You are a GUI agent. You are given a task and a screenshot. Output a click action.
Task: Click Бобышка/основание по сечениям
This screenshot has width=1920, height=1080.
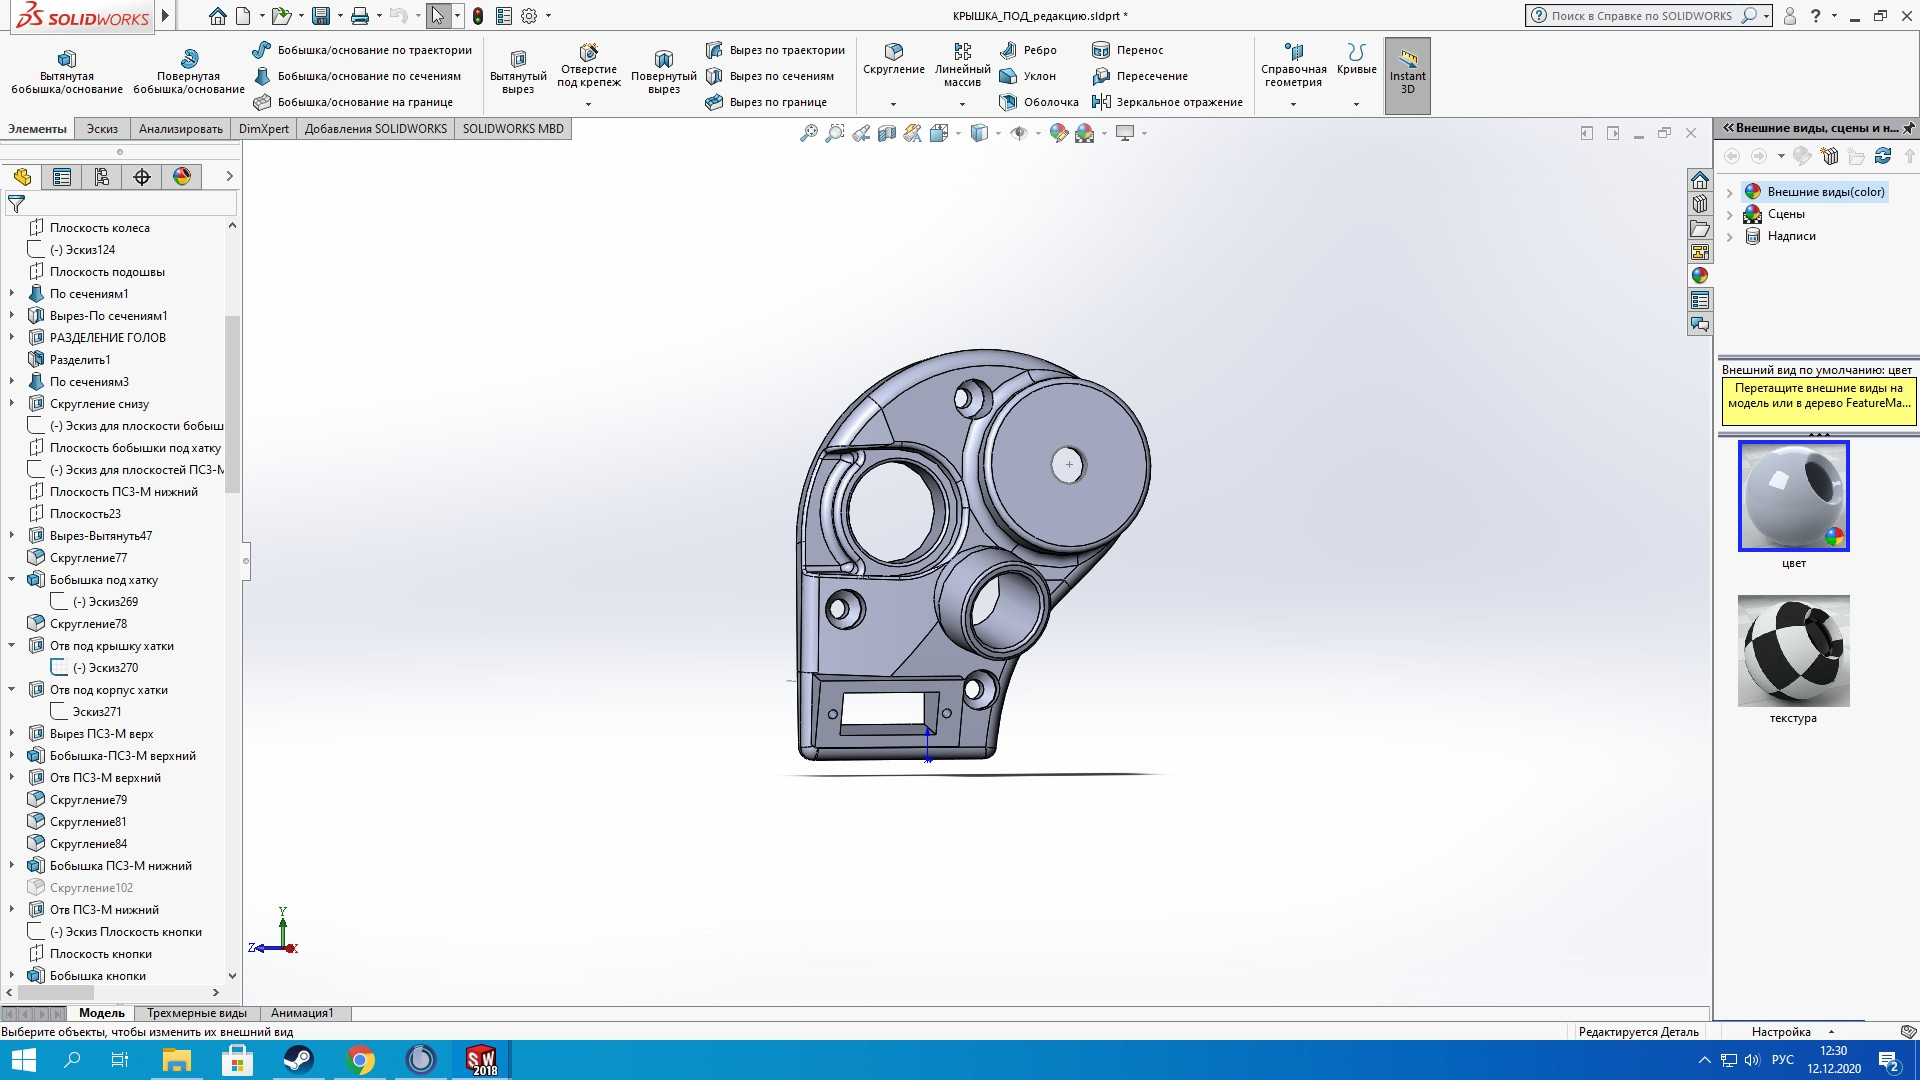[357, 76]
